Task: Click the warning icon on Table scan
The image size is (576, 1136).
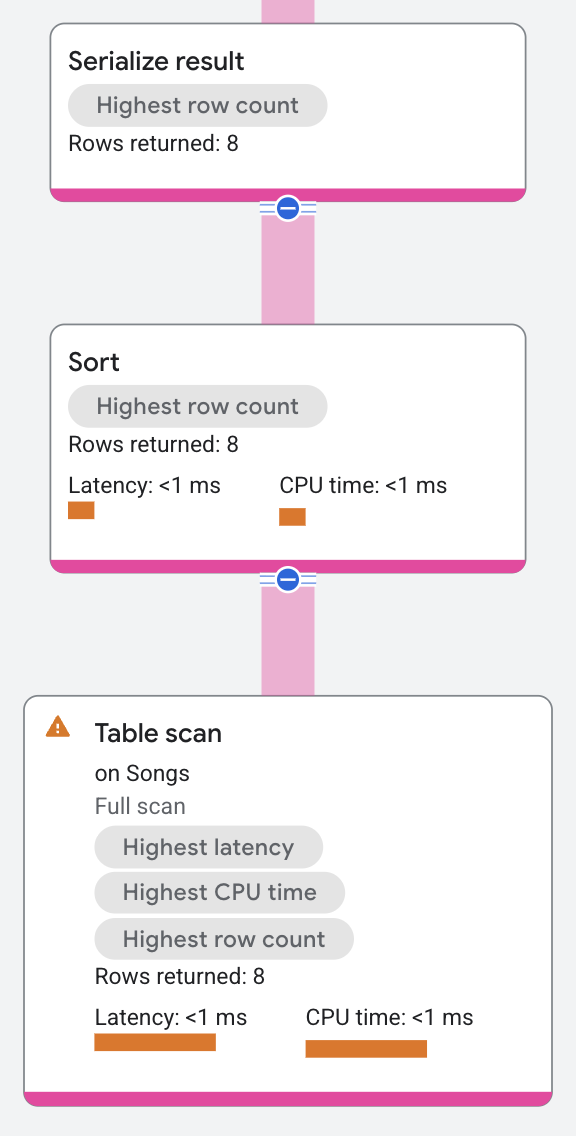Action: pyautogui.click(x=56, y=727)
